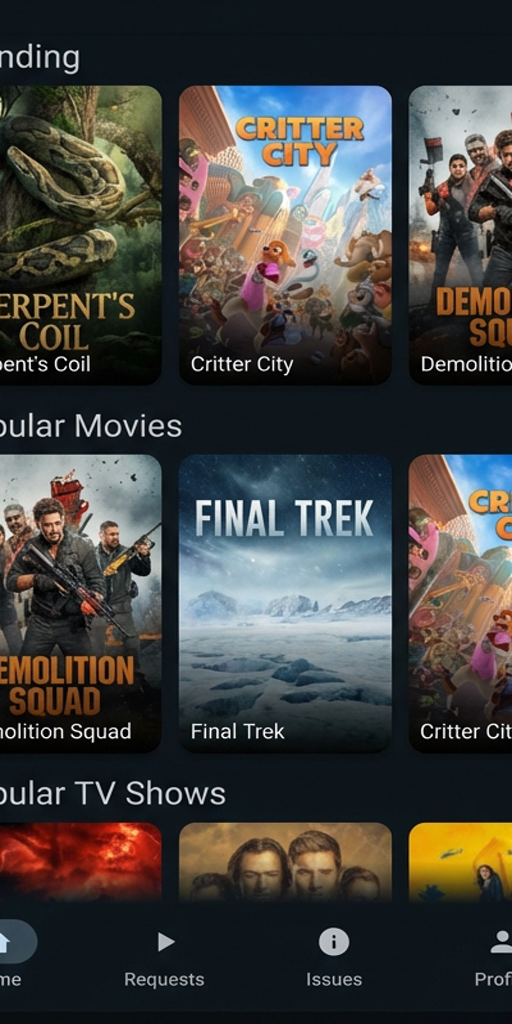Select the Issues tab label
Viewport: 512px width, 1024px height.
334,980
